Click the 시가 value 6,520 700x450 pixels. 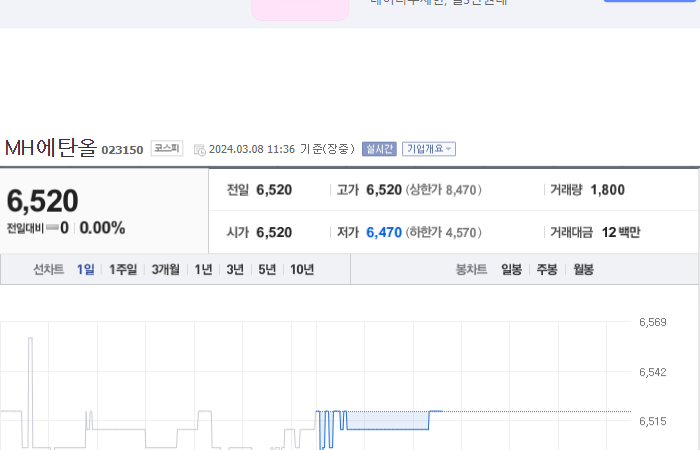(x=274, y=232)
